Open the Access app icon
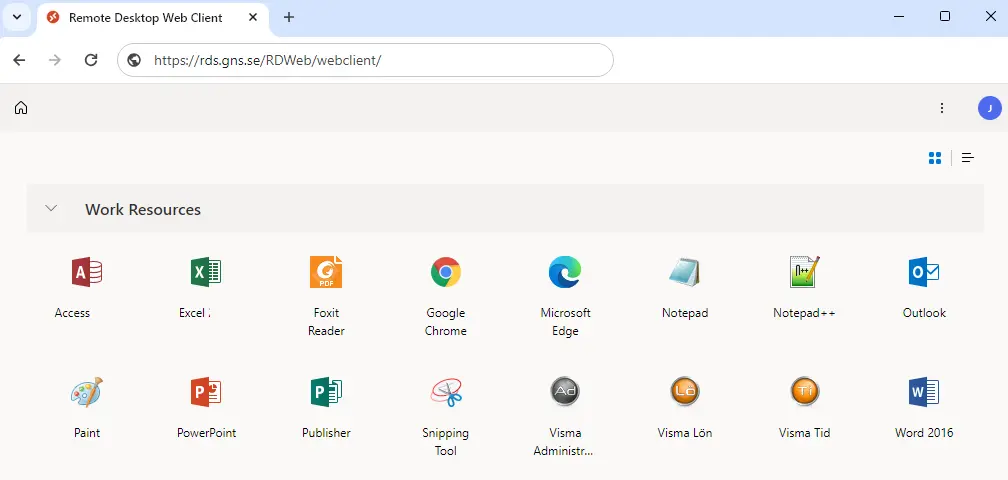 tap(87, 272)
